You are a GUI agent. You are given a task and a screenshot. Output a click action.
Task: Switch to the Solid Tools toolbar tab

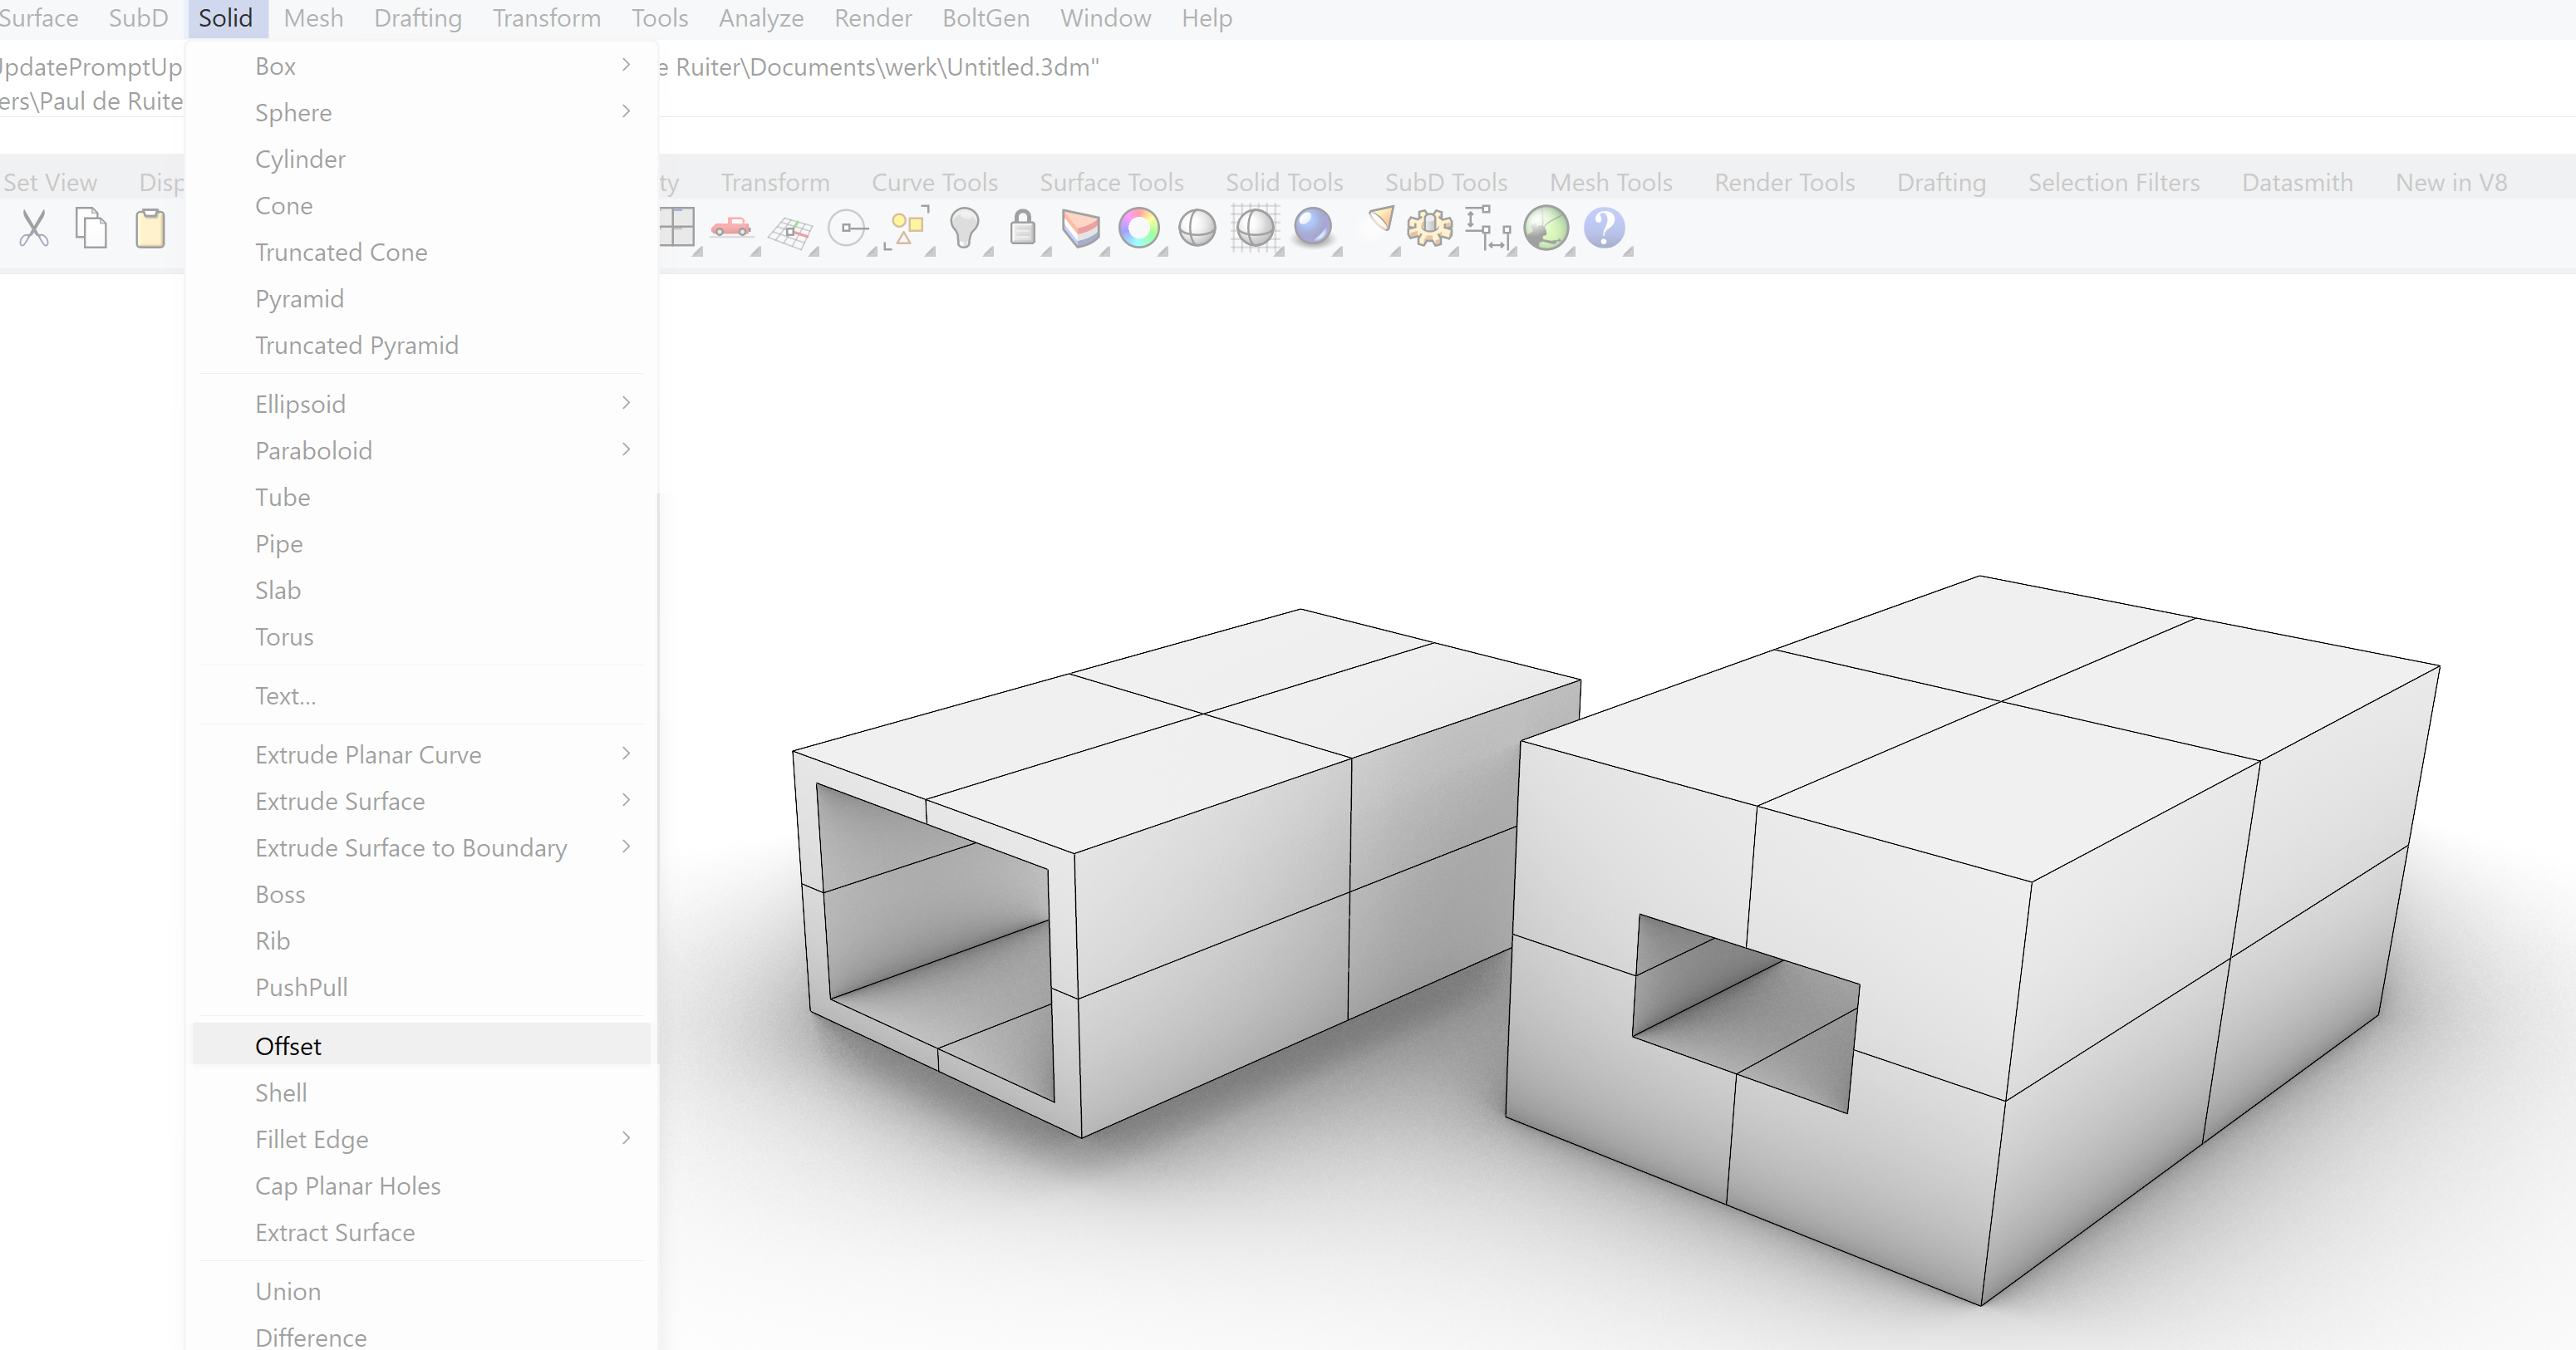(x=1284, y=182)
